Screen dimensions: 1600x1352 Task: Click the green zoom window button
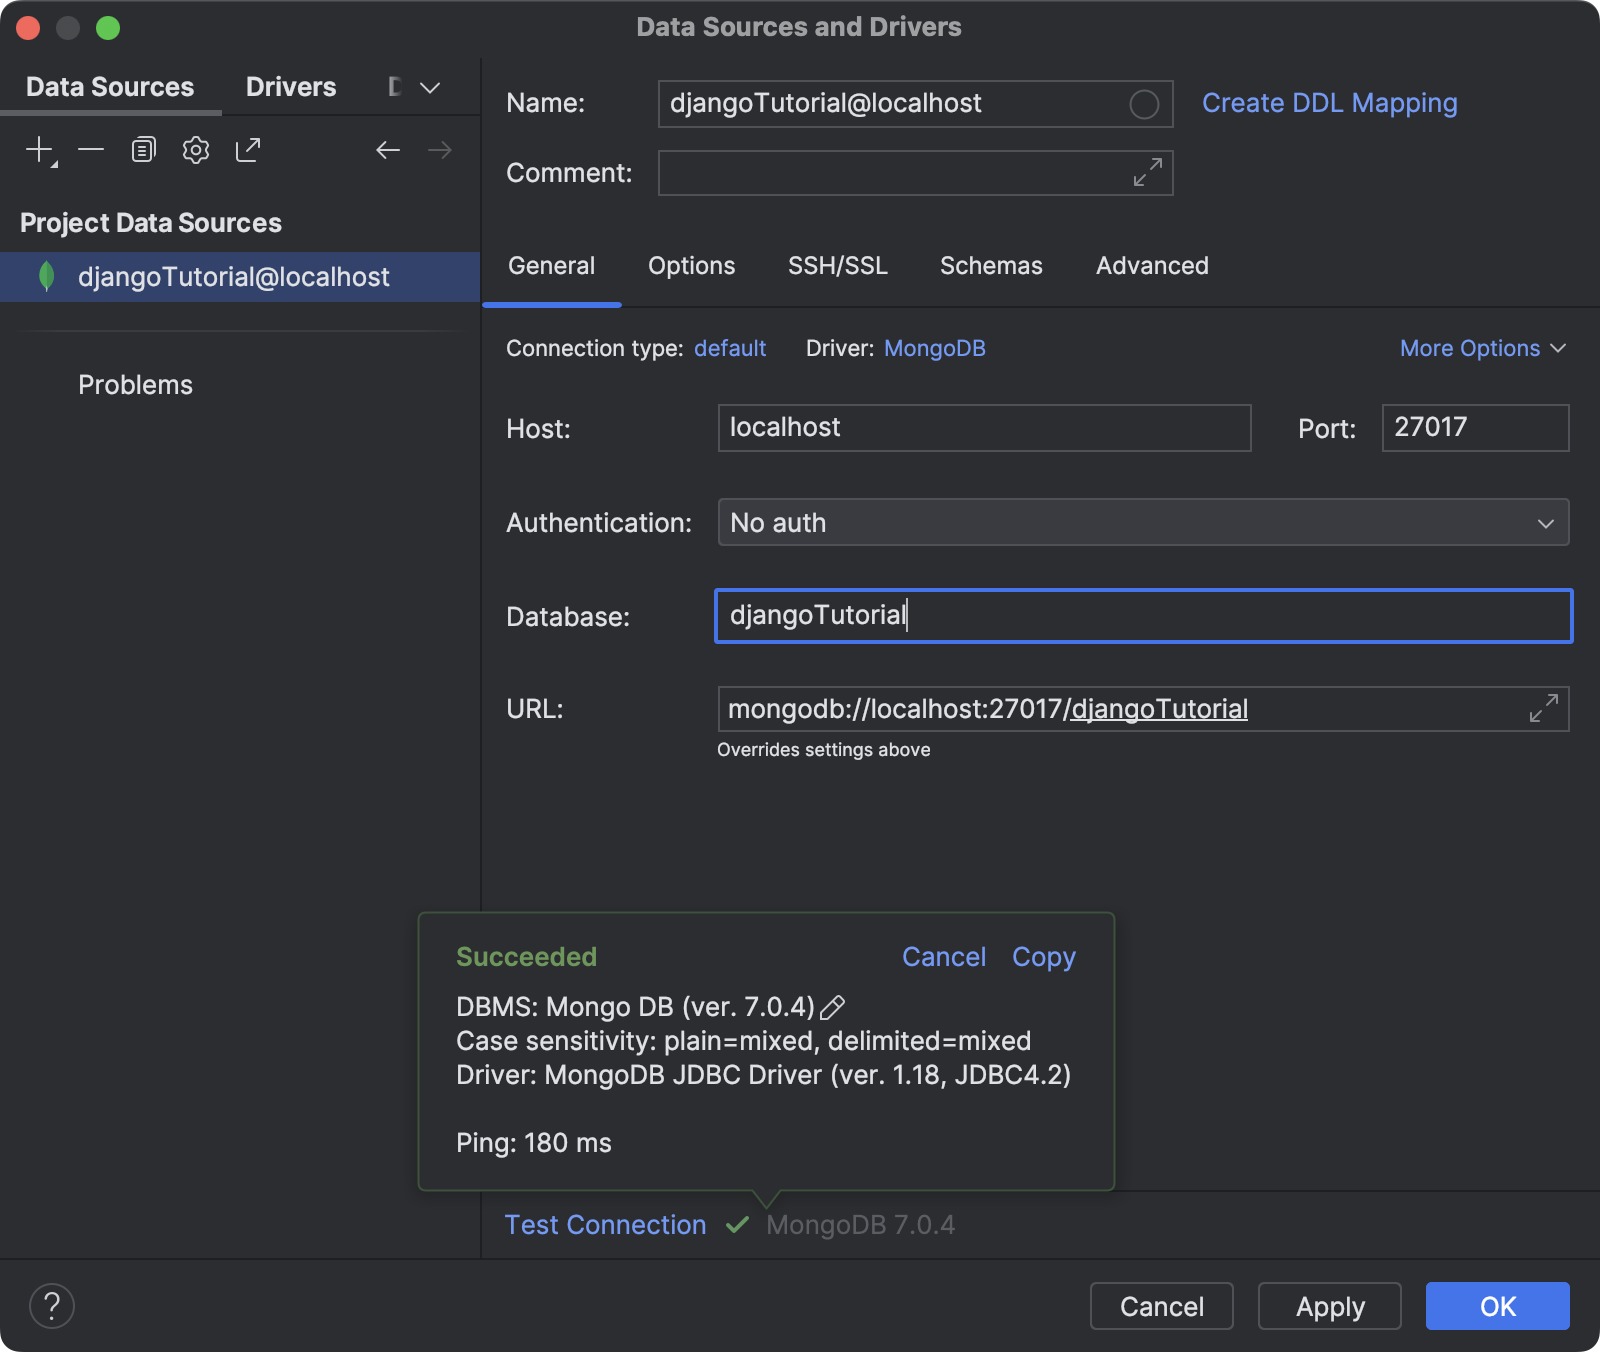point(108,28)
